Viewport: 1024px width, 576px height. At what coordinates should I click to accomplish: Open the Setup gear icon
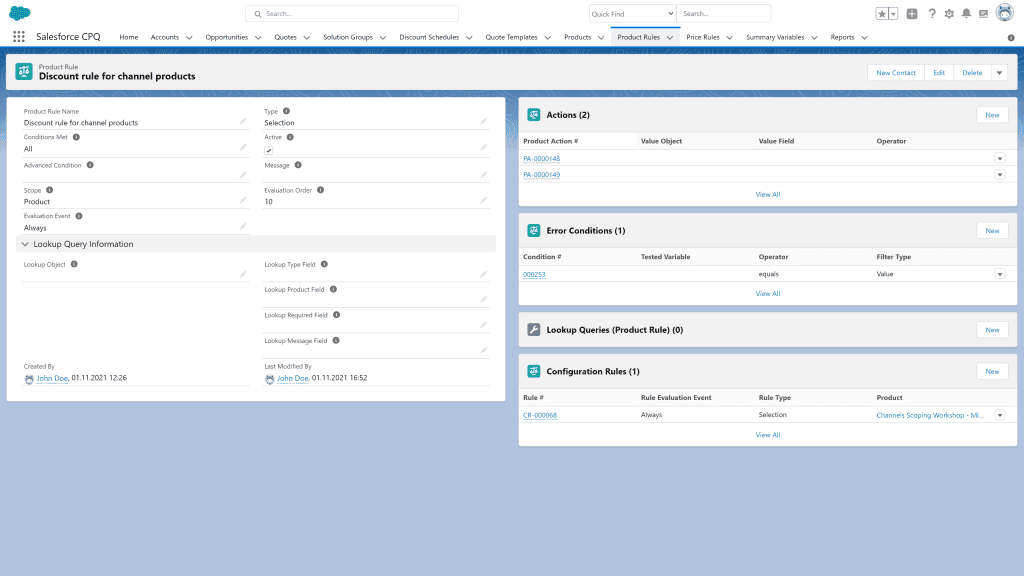pos(950,14)
